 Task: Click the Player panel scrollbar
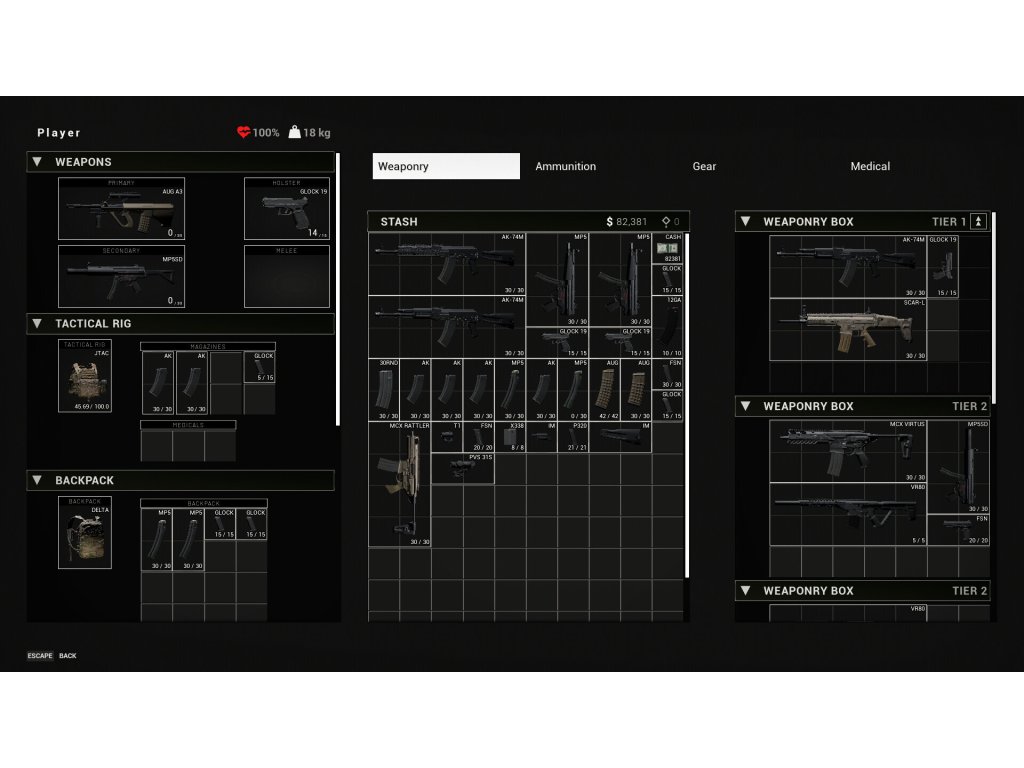338,289
